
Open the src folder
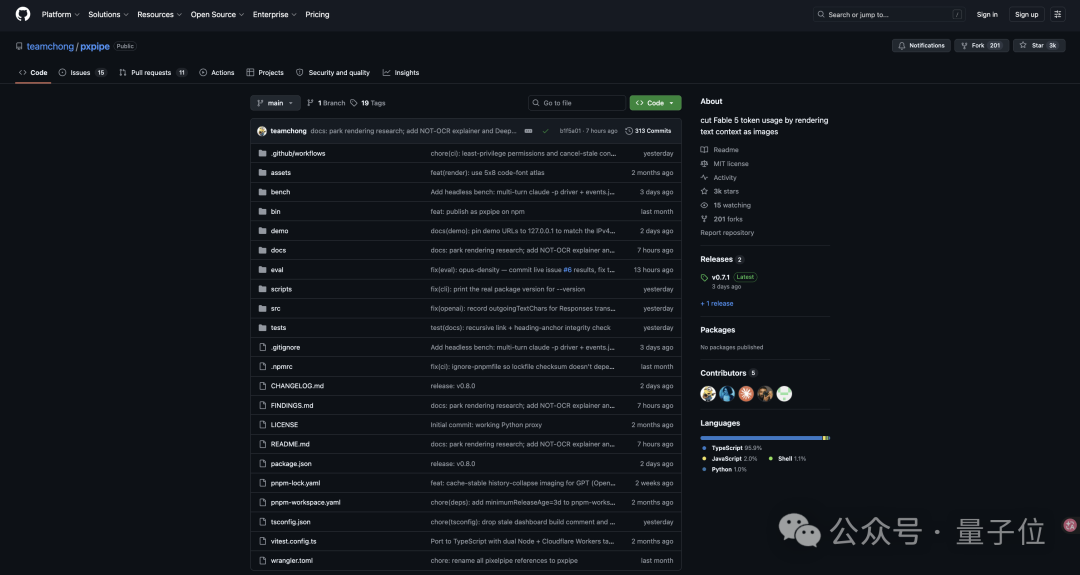pyautogui.click(x=276, y=309)
